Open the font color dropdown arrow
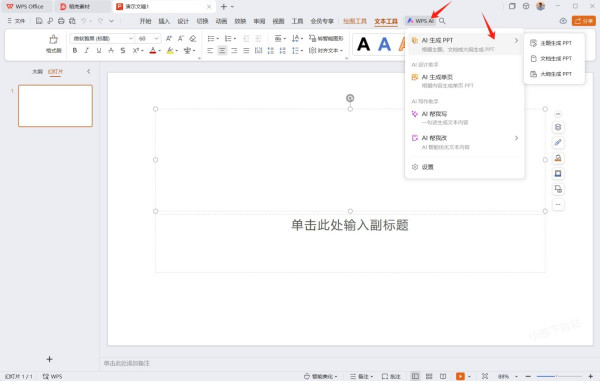Screen dimensions: 600x381 coord(160,50)
